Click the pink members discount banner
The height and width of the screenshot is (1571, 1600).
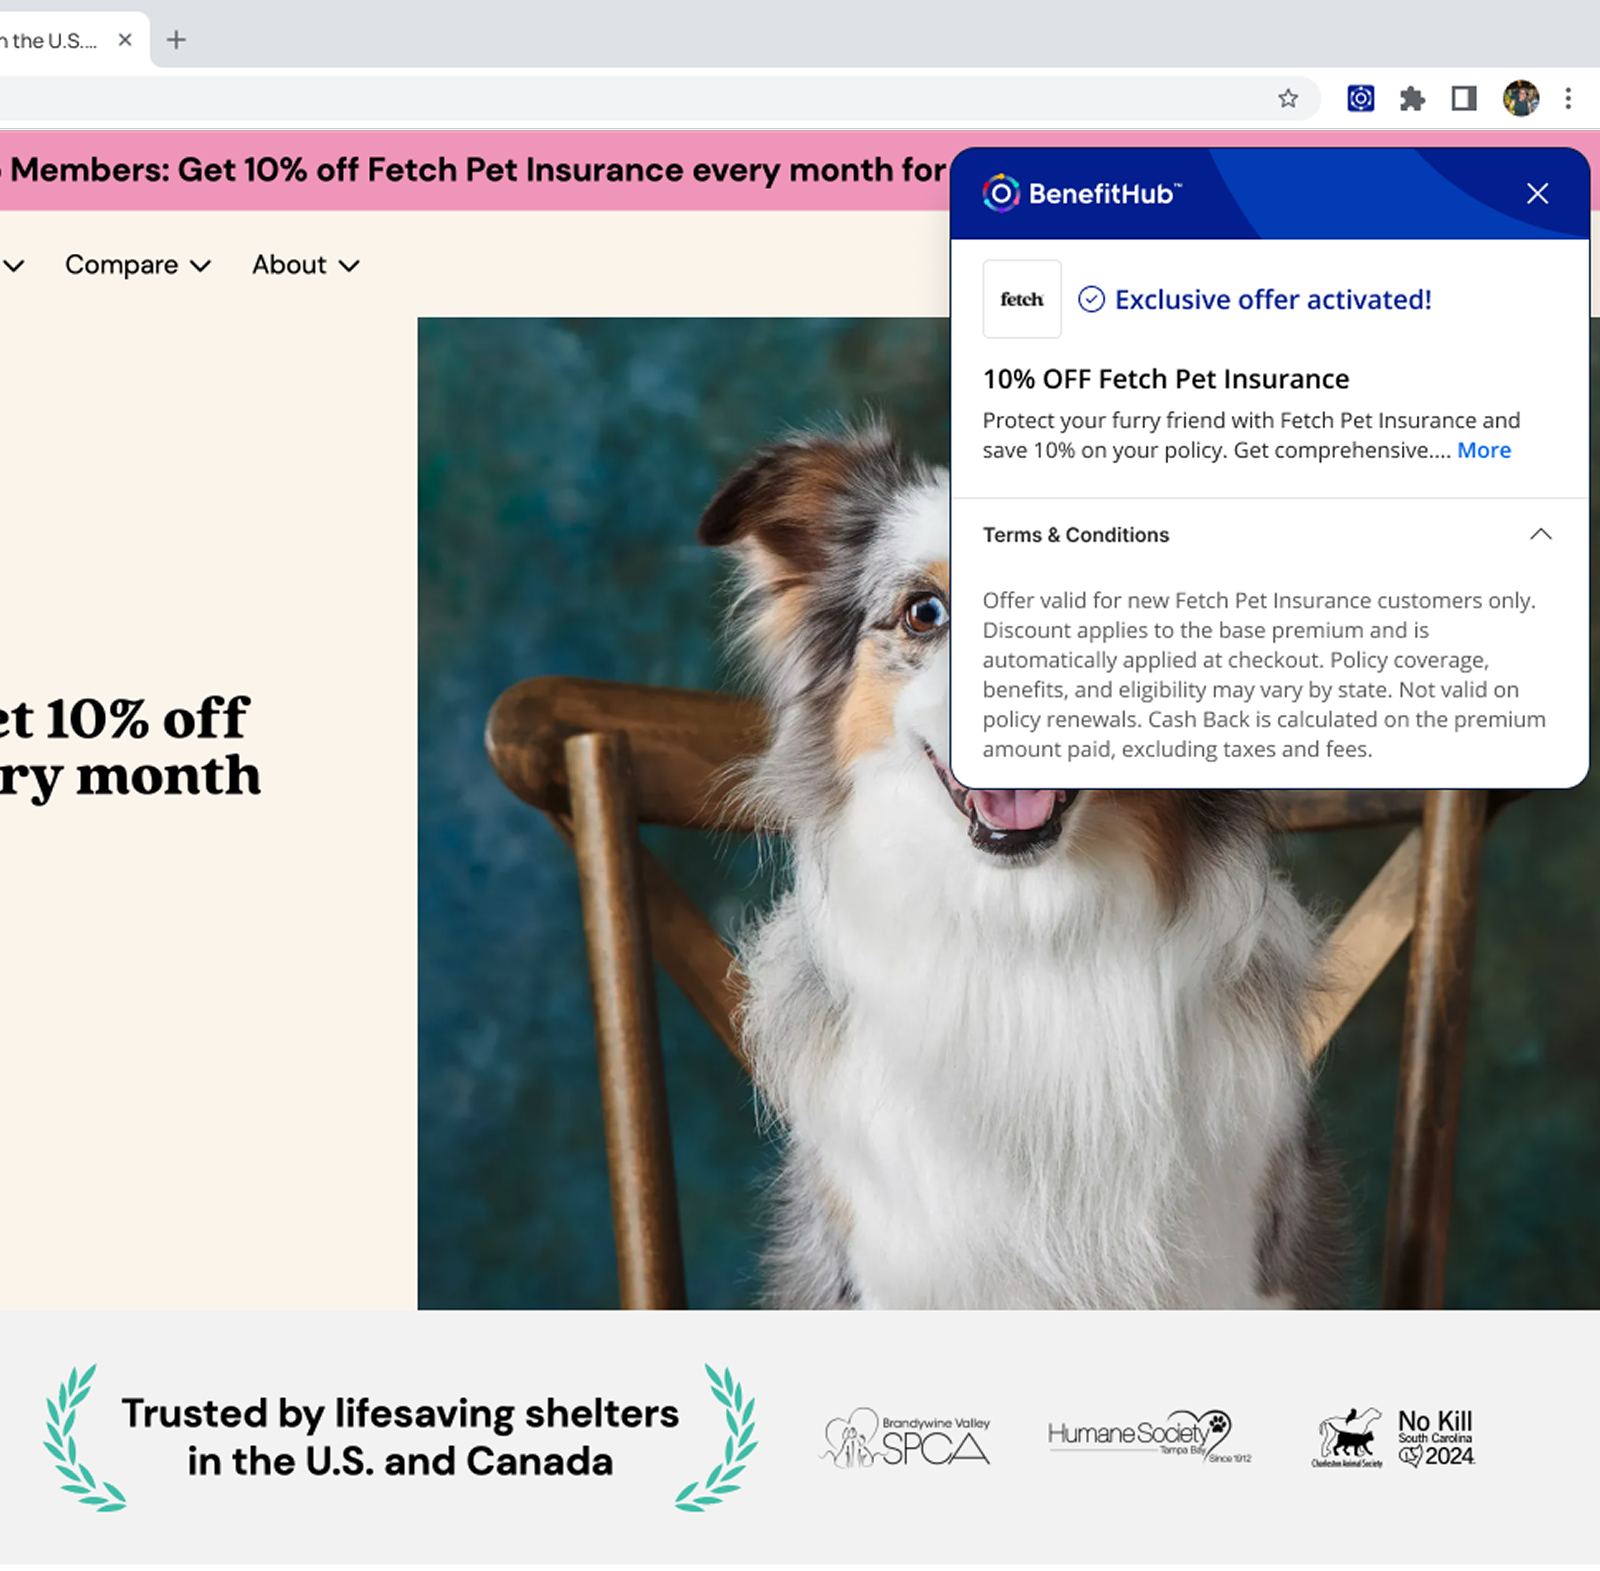[x=475, y=170]
